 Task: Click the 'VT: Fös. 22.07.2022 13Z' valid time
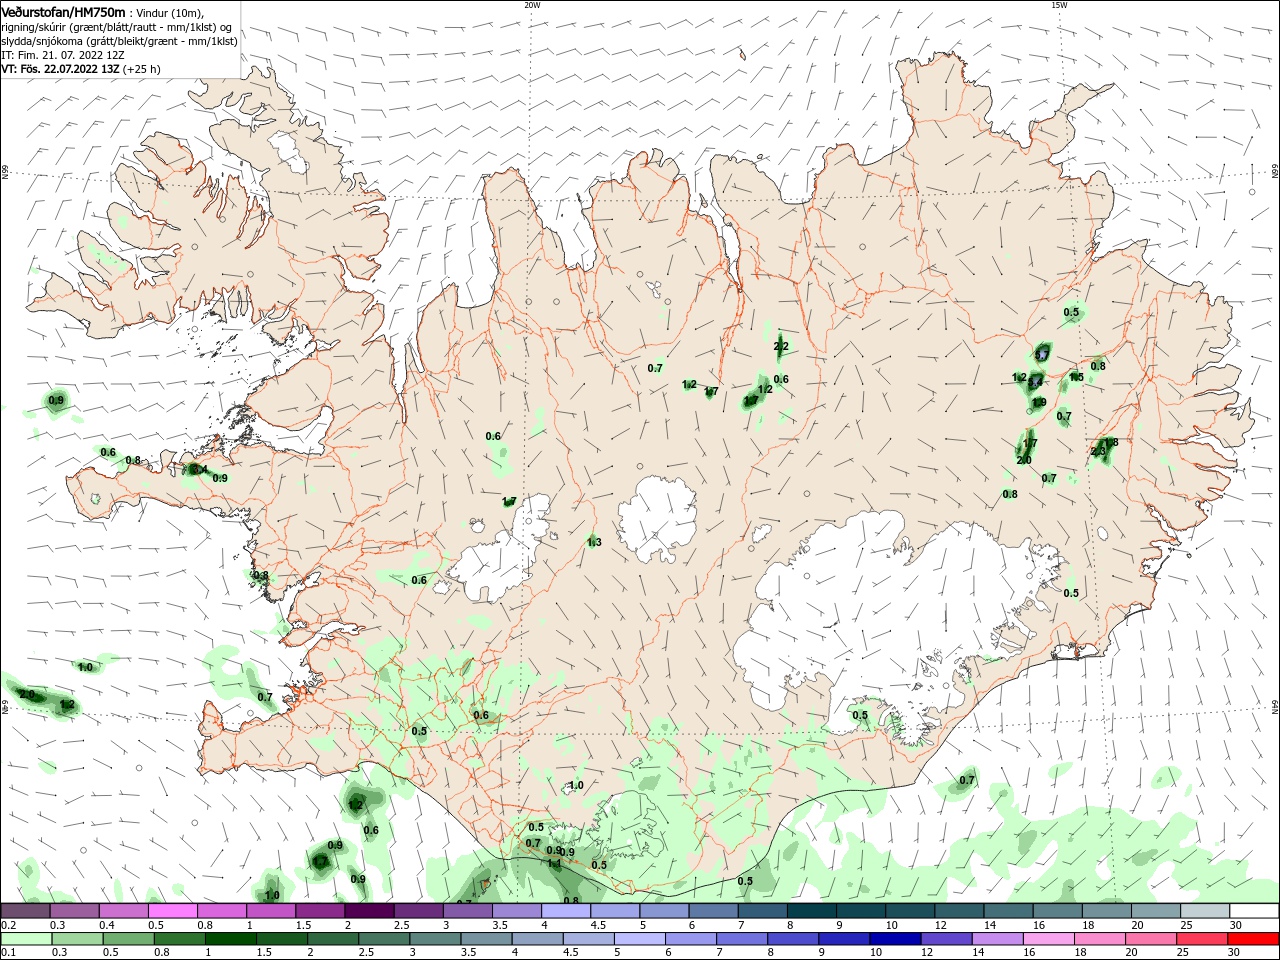point(60,69)
